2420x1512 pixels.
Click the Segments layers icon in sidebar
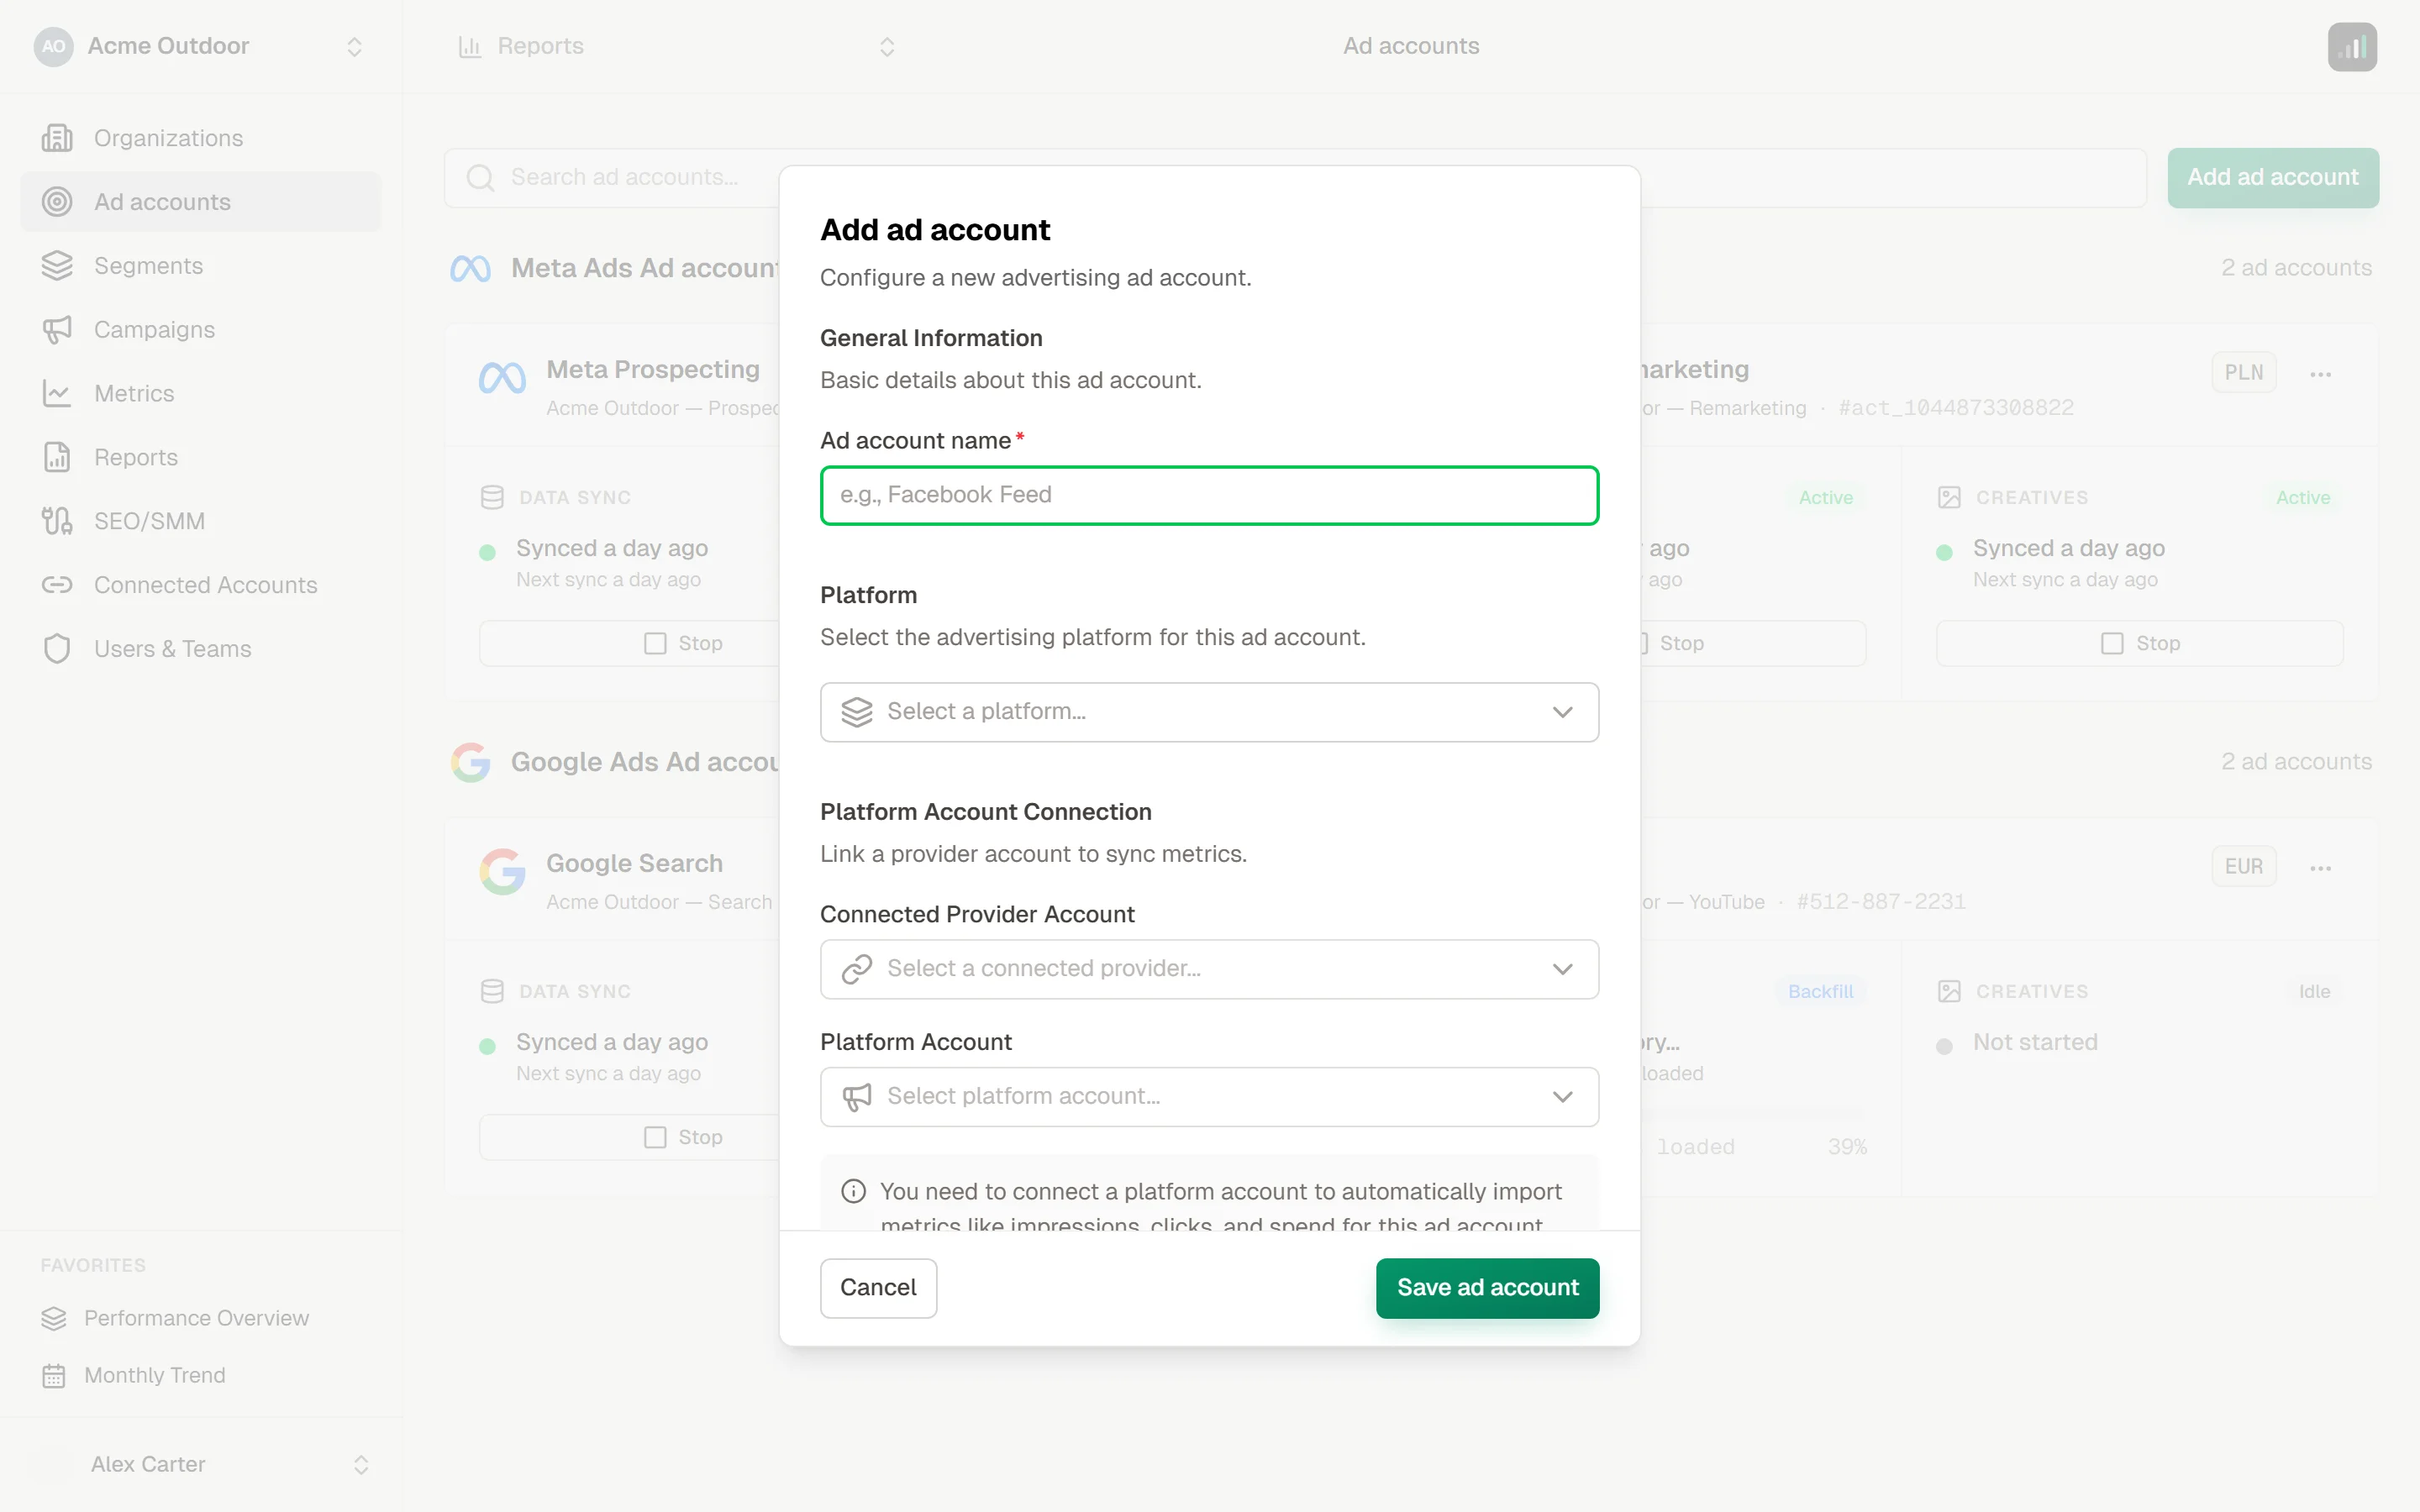[57, 266]
